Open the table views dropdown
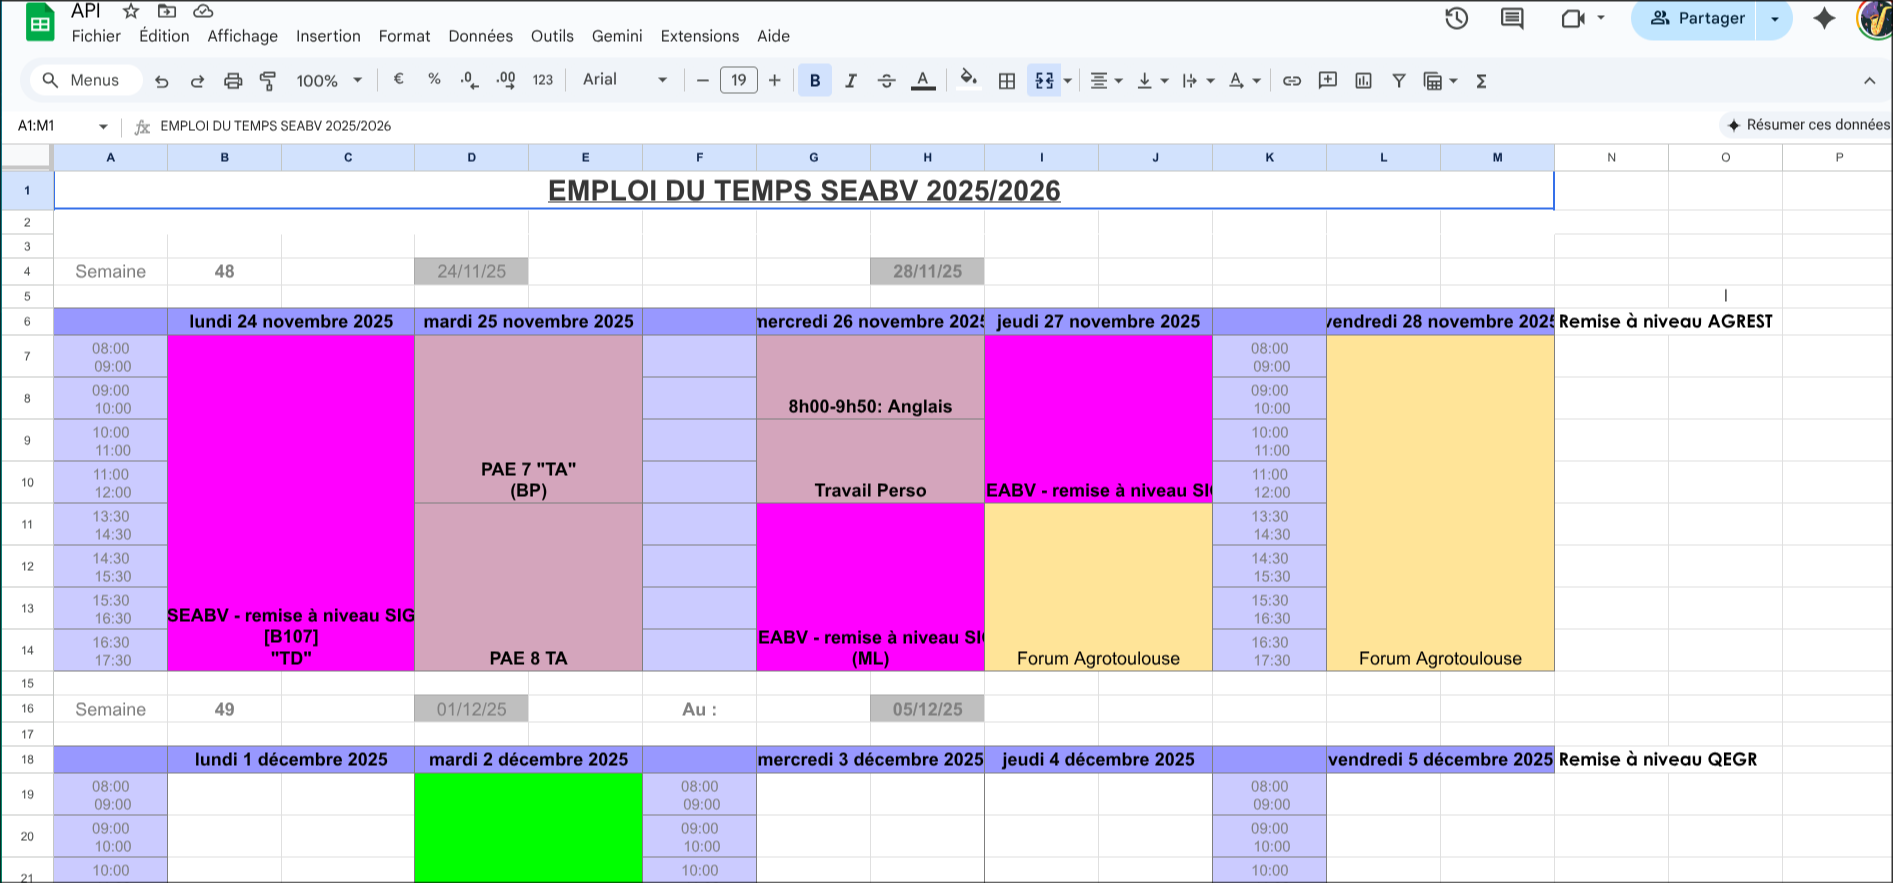The height and width of the screenshot is (883, 1893). point(1440,81)
